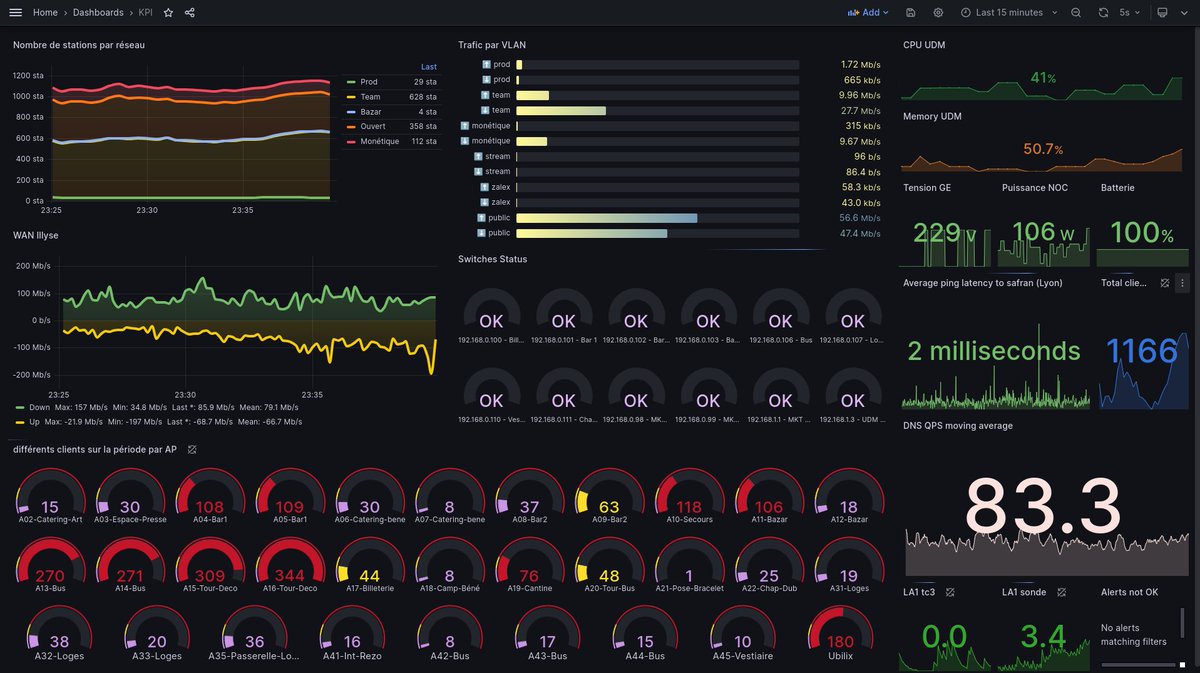Open the WAN Illyse panel title
The image size is (1200, 673).
tap(36, 236)
